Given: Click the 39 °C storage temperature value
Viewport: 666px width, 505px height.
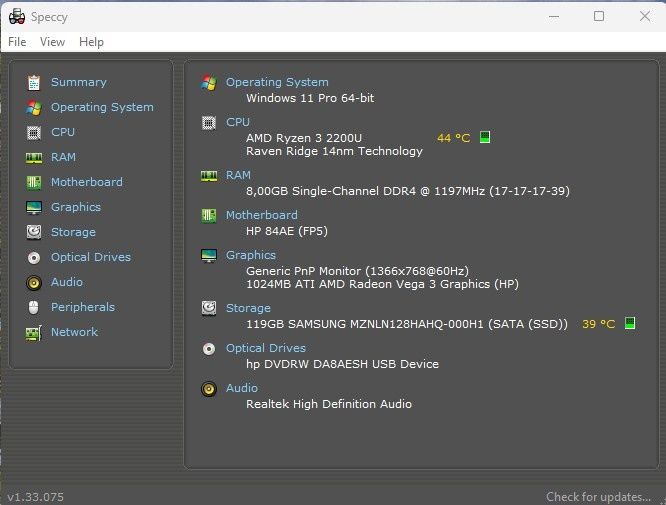Looking at the screenshot, I should point(598,324).
